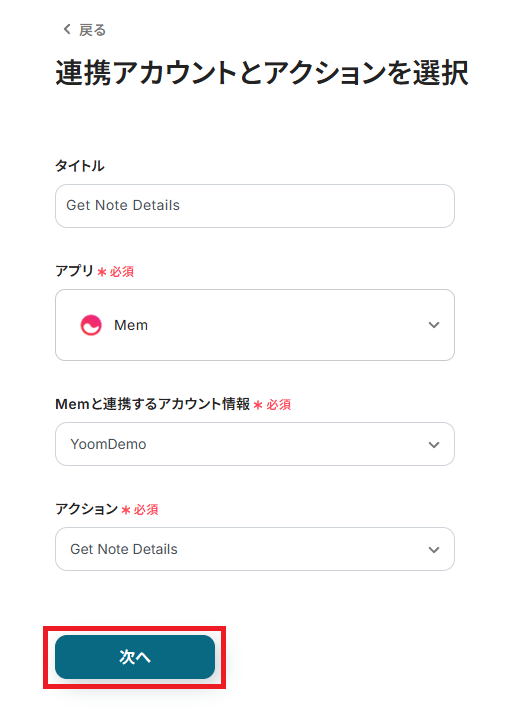Open the アクション Get Note Details dropdown
Screen dimensions: 526x711
pos(255,549)
